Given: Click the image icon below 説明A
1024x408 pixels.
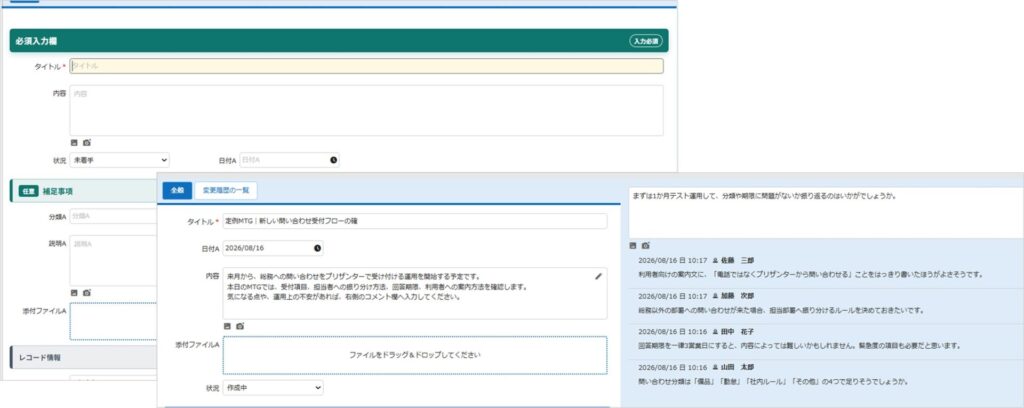Looking at the screenshot, I should point(74,292).
